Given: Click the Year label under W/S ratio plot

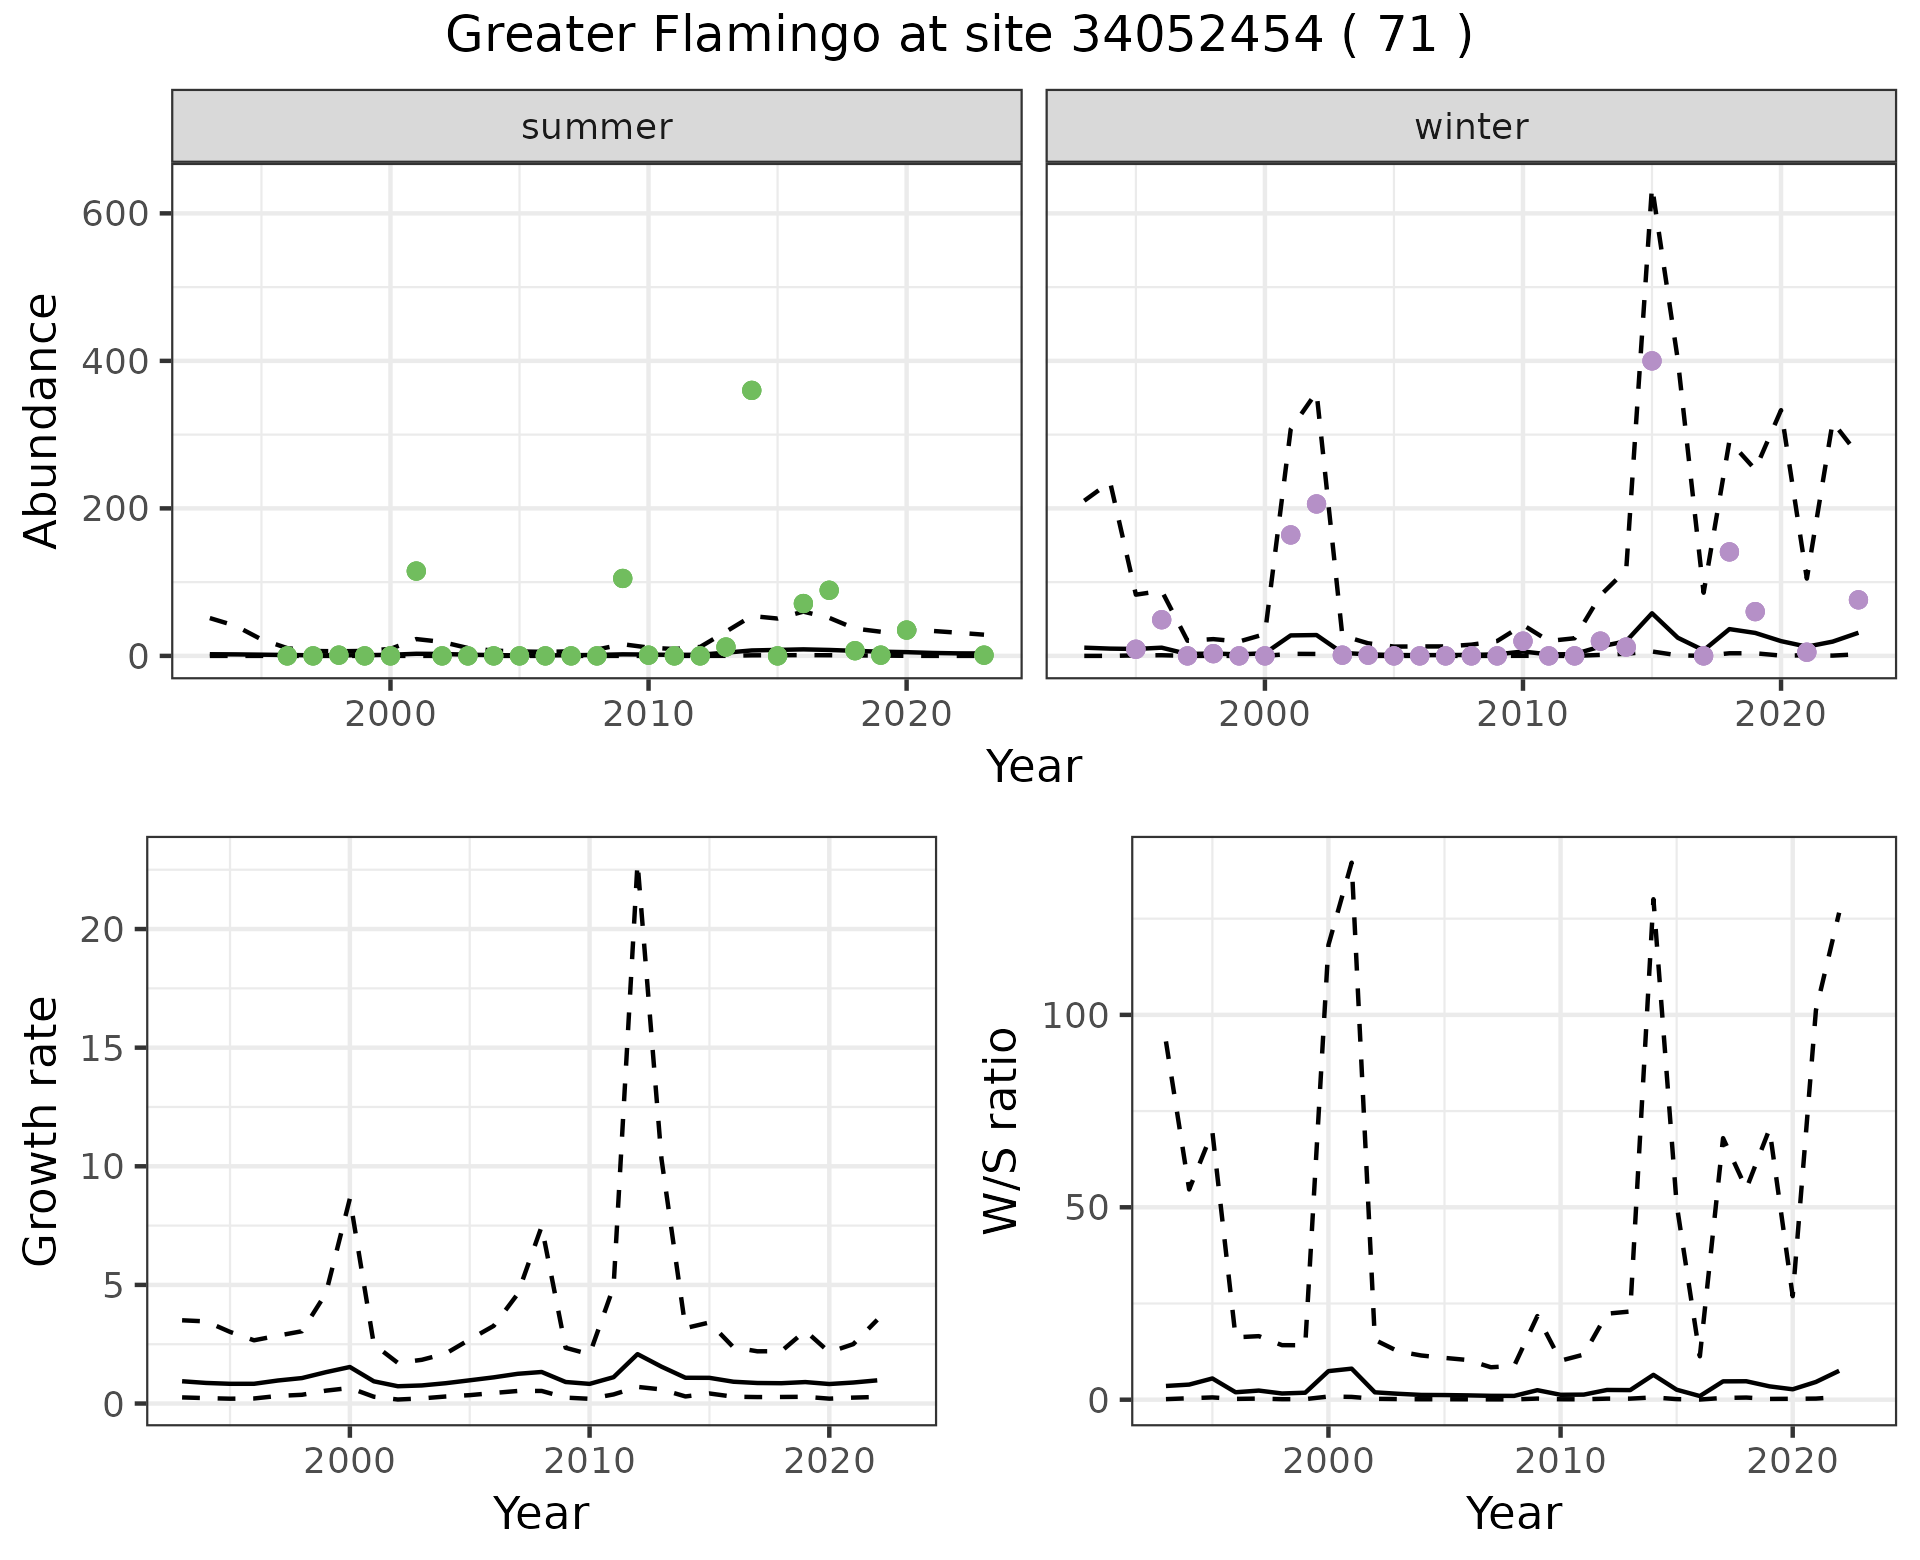Looking at the screenshot, I should [1513, 1513].
